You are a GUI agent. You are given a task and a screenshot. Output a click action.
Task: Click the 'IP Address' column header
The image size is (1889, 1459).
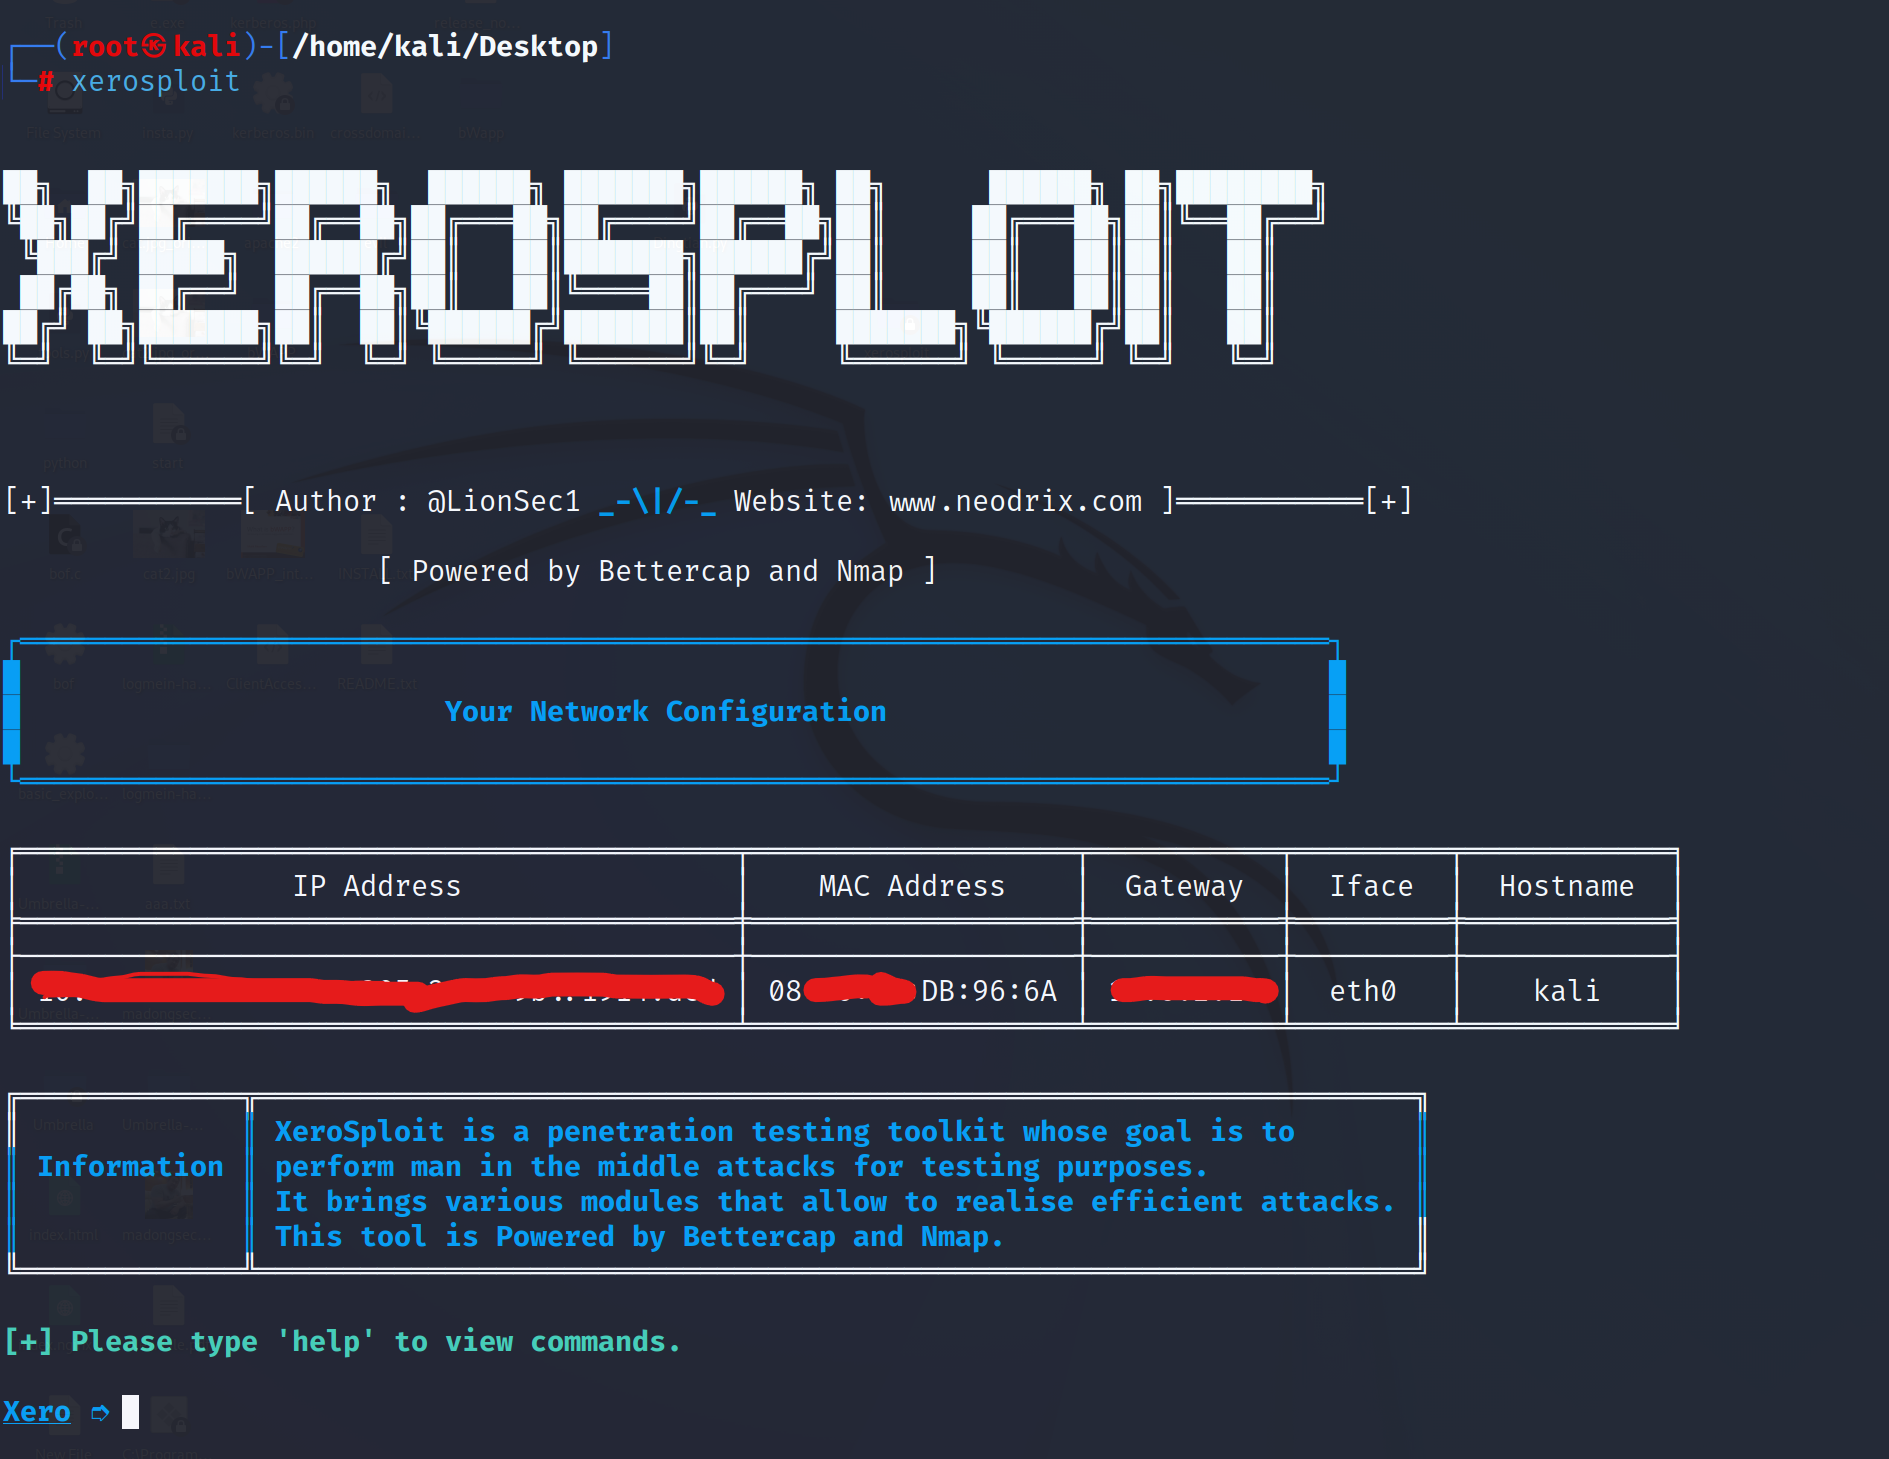pos(377,886)
